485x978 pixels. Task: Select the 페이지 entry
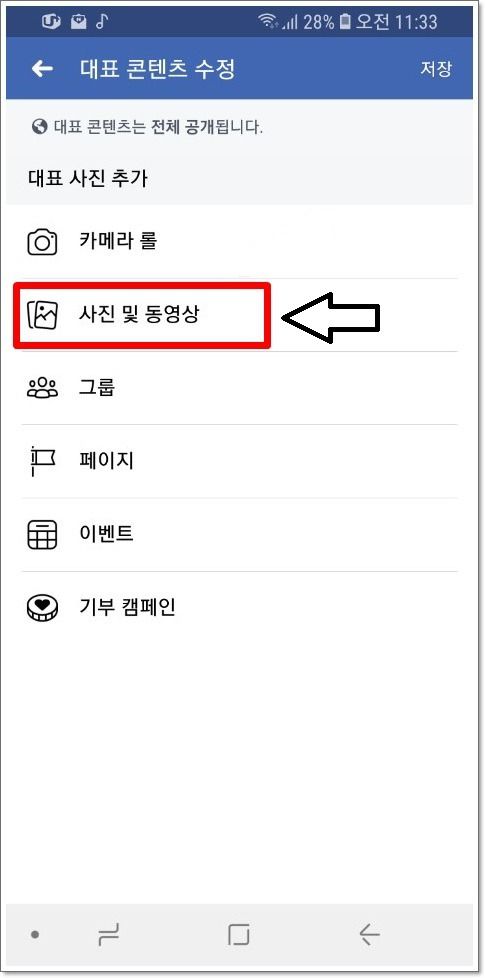(239, 462)
